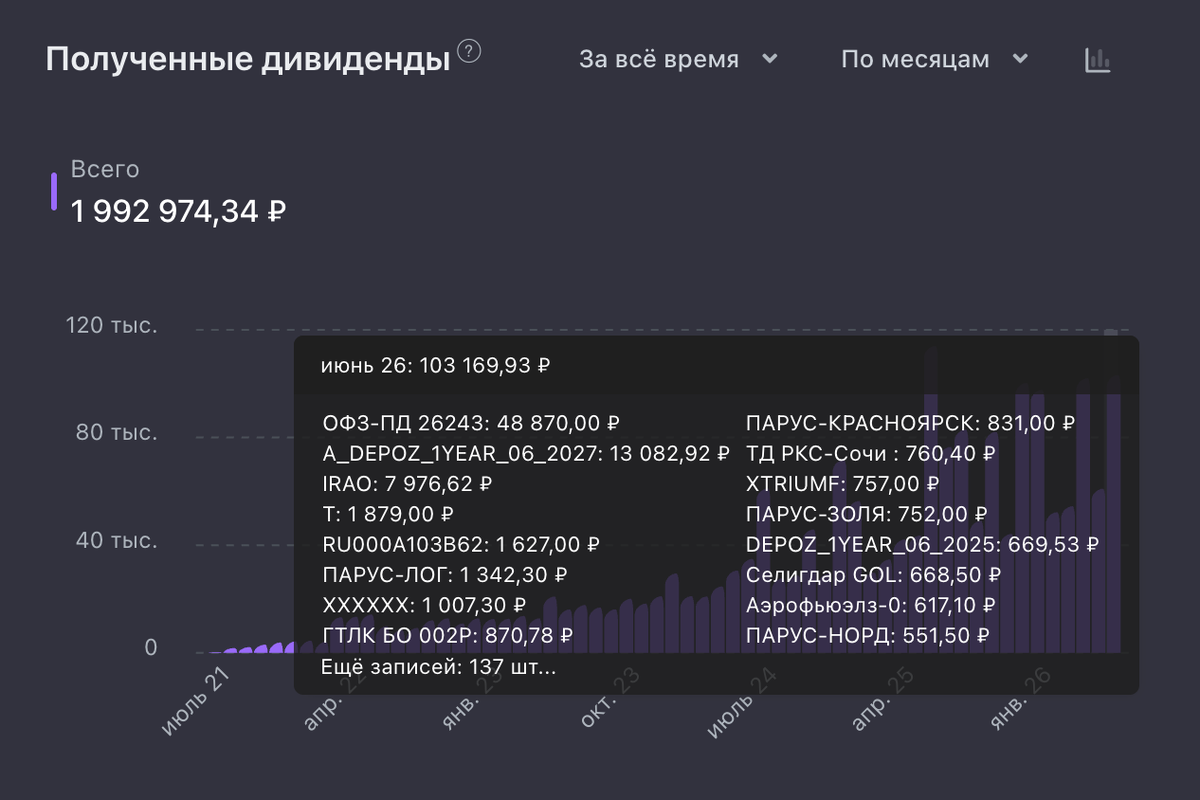The height and width of the screenshot is (800, 1200).
Task: Click the 'июль 24' axis label
Action: click(x=744, y=702)
